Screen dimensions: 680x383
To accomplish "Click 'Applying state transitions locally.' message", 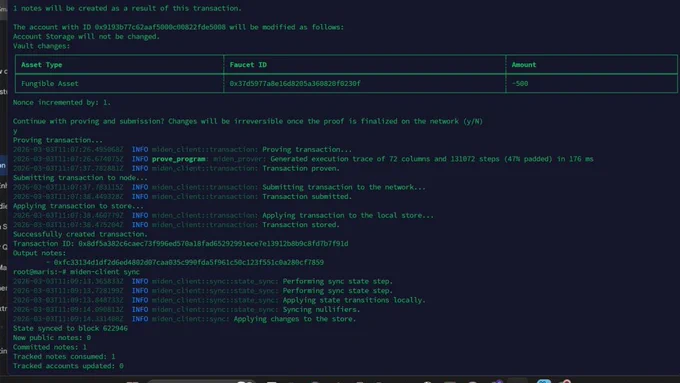I will (x=354, y=300).
